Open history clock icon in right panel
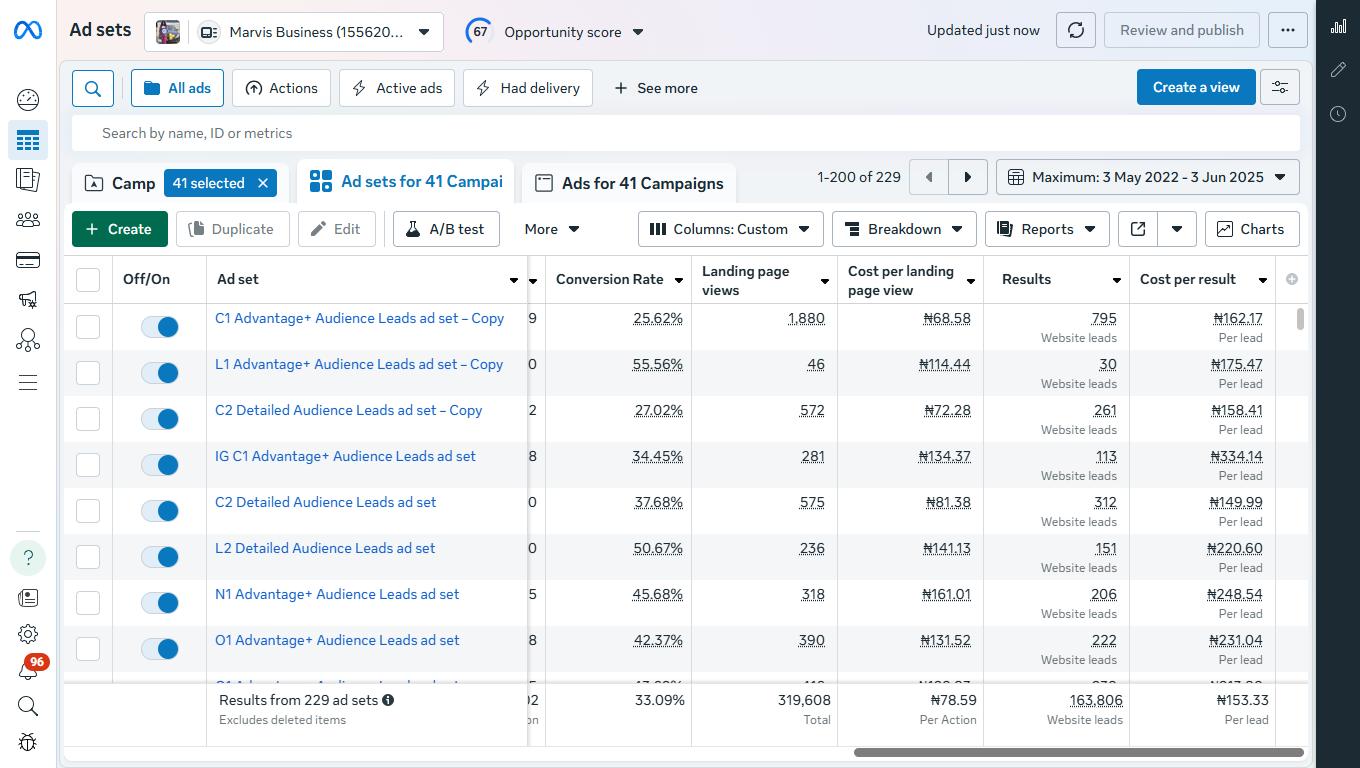This screenshot has height=768, width=1360. click(1338, 114)
